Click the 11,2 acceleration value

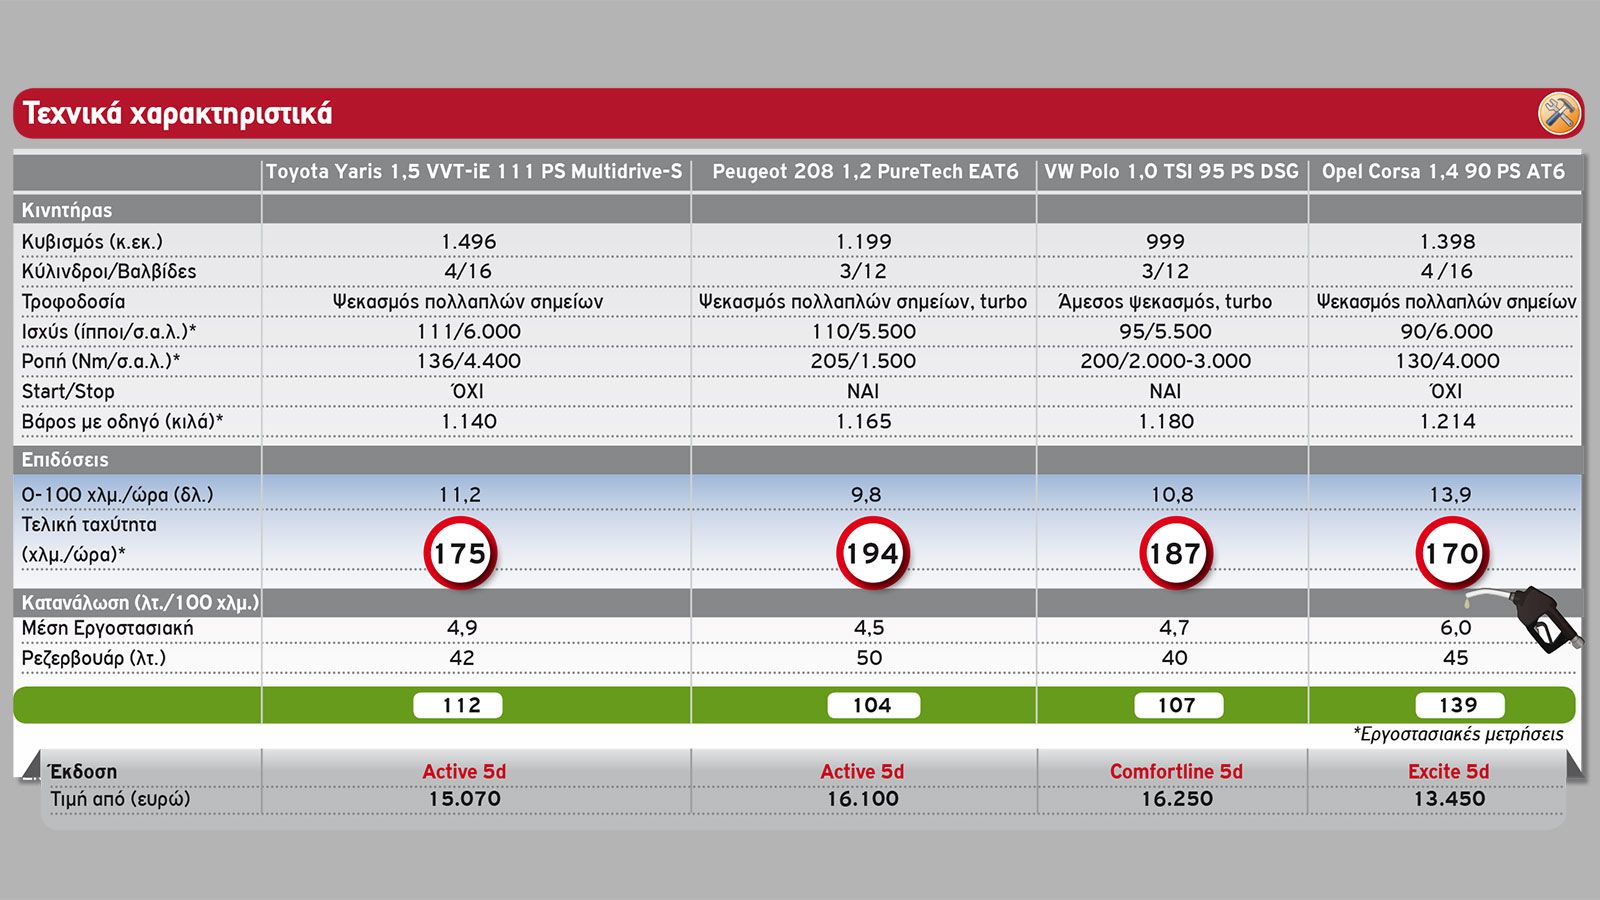(460, 494)
